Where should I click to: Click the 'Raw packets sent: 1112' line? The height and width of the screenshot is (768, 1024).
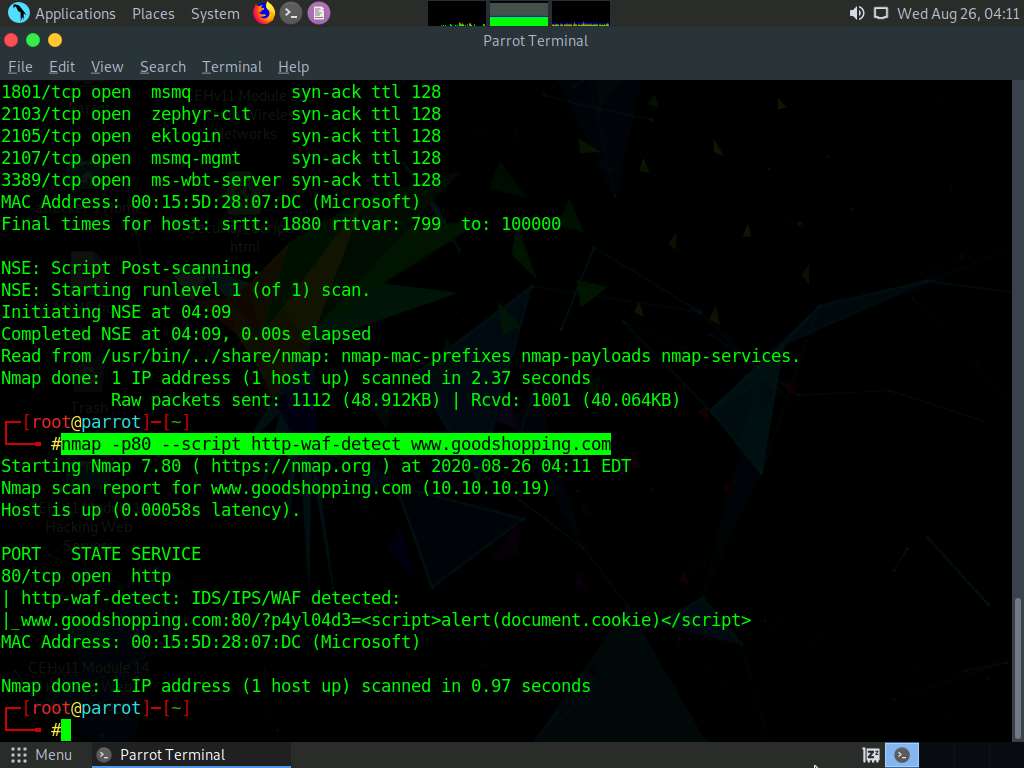[395, 400]
